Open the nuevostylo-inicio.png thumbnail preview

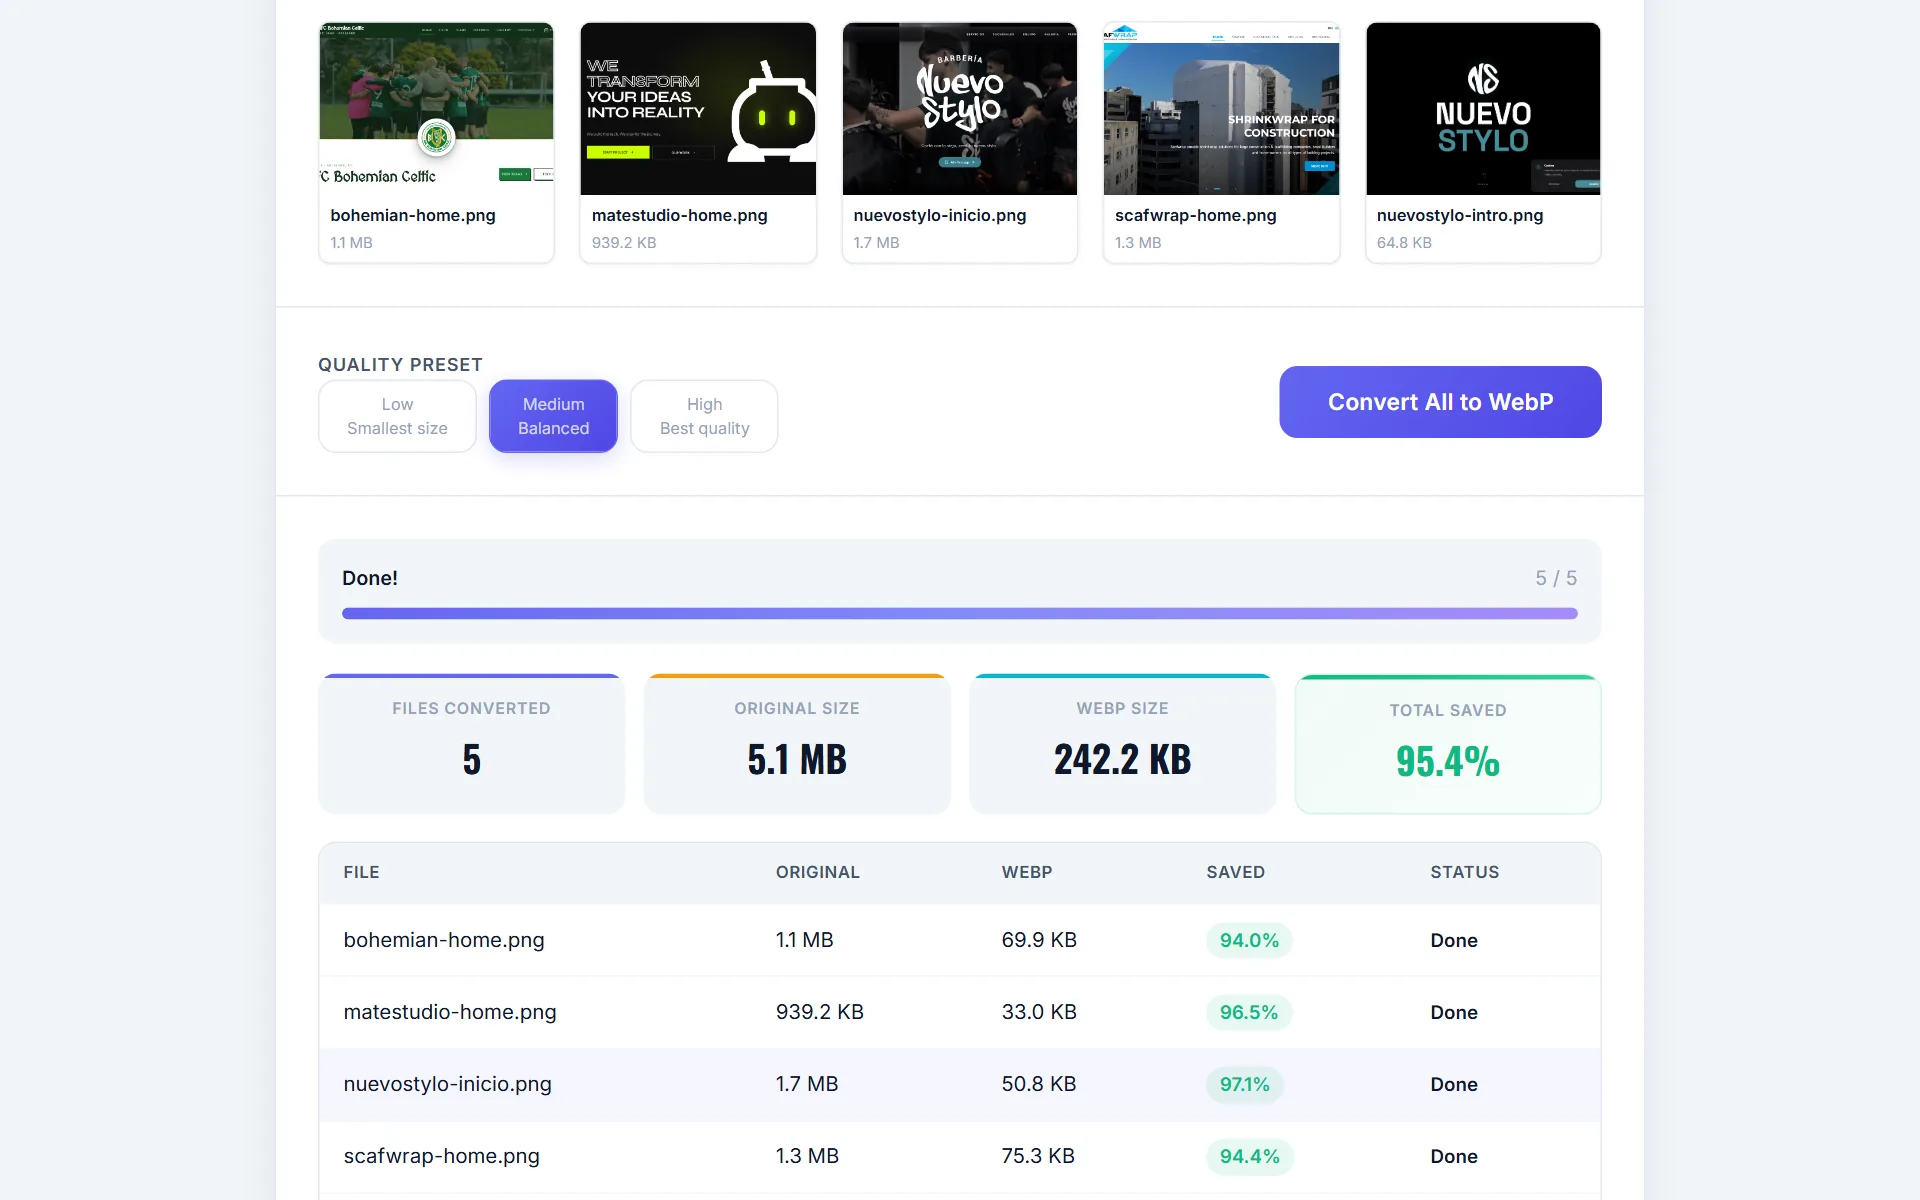pyautogui.click(x=960, y=109)
